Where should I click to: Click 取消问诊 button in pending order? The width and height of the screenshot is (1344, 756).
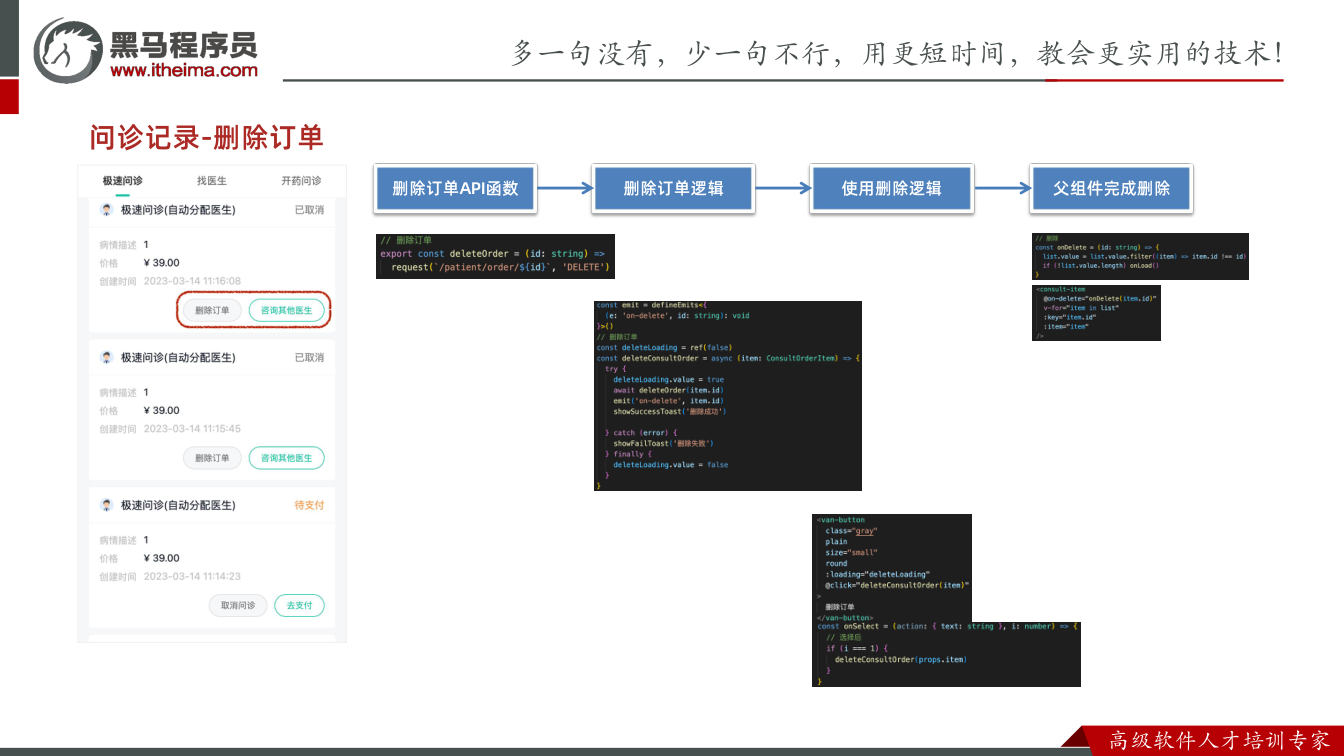coord(238,605)
